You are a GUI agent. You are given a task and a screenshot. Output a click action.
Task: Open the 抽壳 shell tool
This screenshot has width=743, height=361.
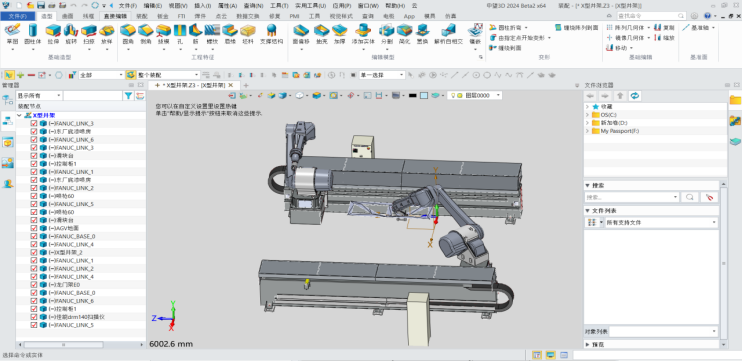click(321, 34)
